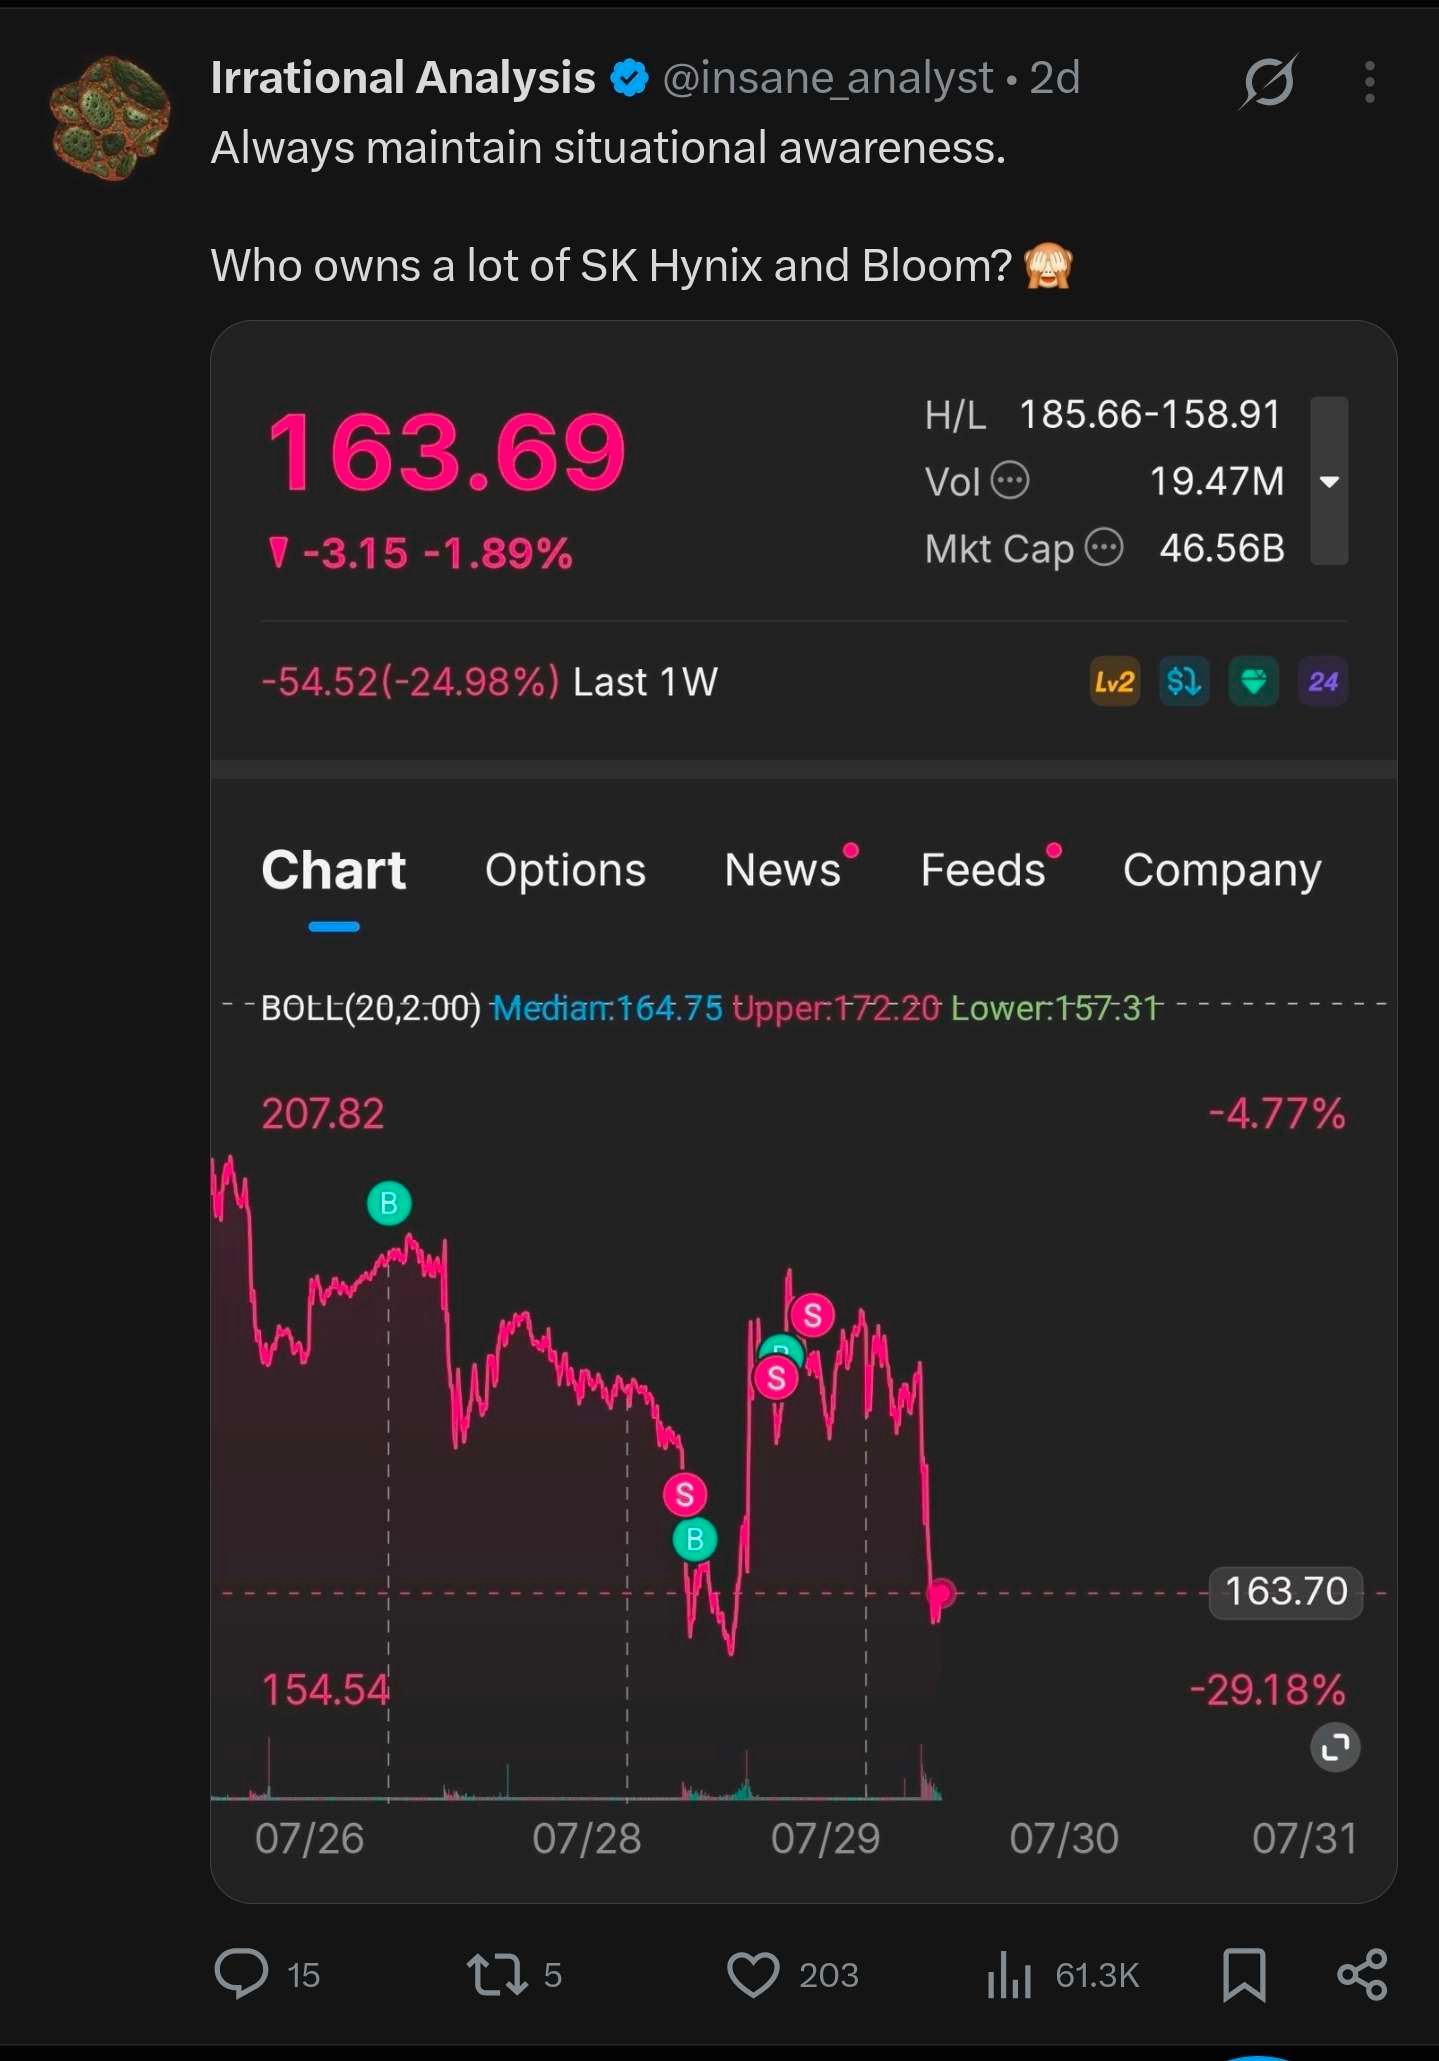Tap the purple 24 badge icon

pyautogui.click(x=1322, y=682)
